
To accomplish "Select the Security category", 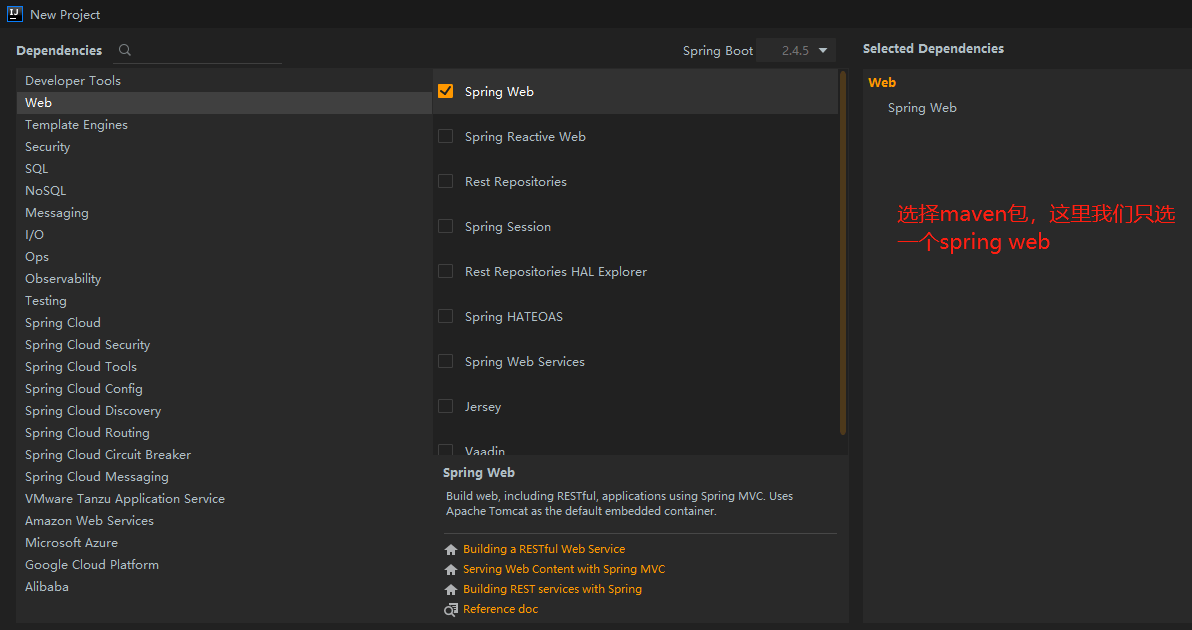I will 48,147.
